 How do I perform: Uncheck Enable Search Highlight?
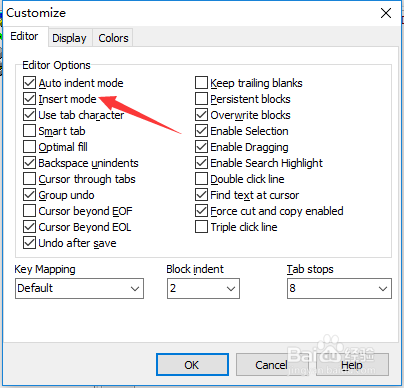point(201,163)
